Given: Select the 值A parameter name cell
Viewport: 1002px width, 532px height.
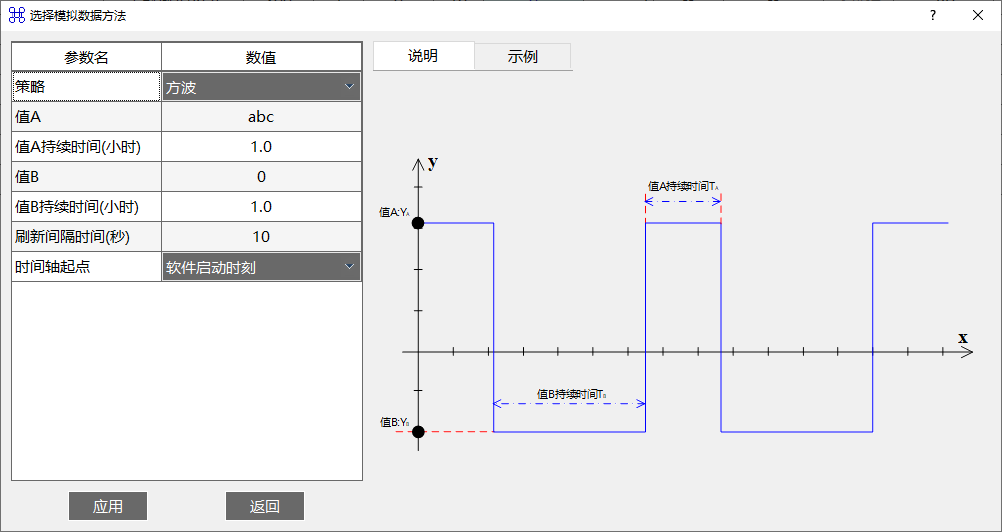Looking at the screenshot, I should click(x=86, y=117).
